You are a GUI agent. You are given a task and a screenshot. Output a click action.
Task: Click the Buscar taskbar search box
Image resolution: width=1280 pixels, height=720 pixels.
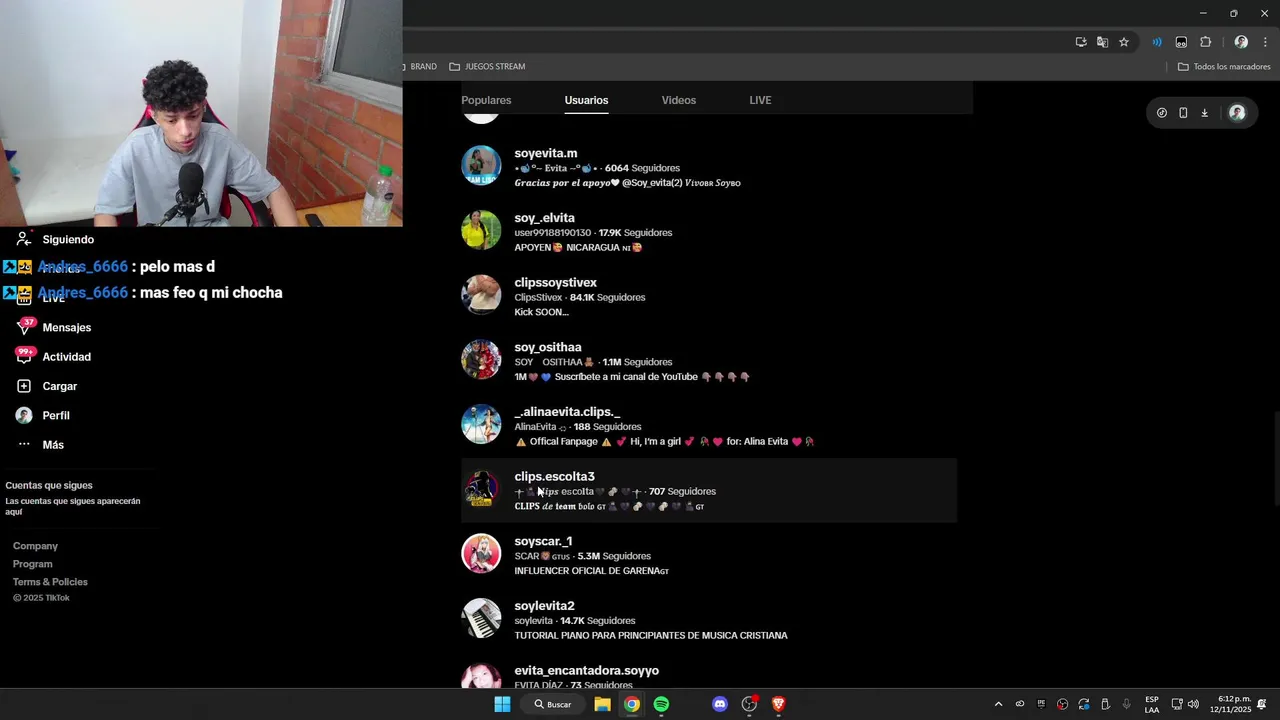click(553, 704)
